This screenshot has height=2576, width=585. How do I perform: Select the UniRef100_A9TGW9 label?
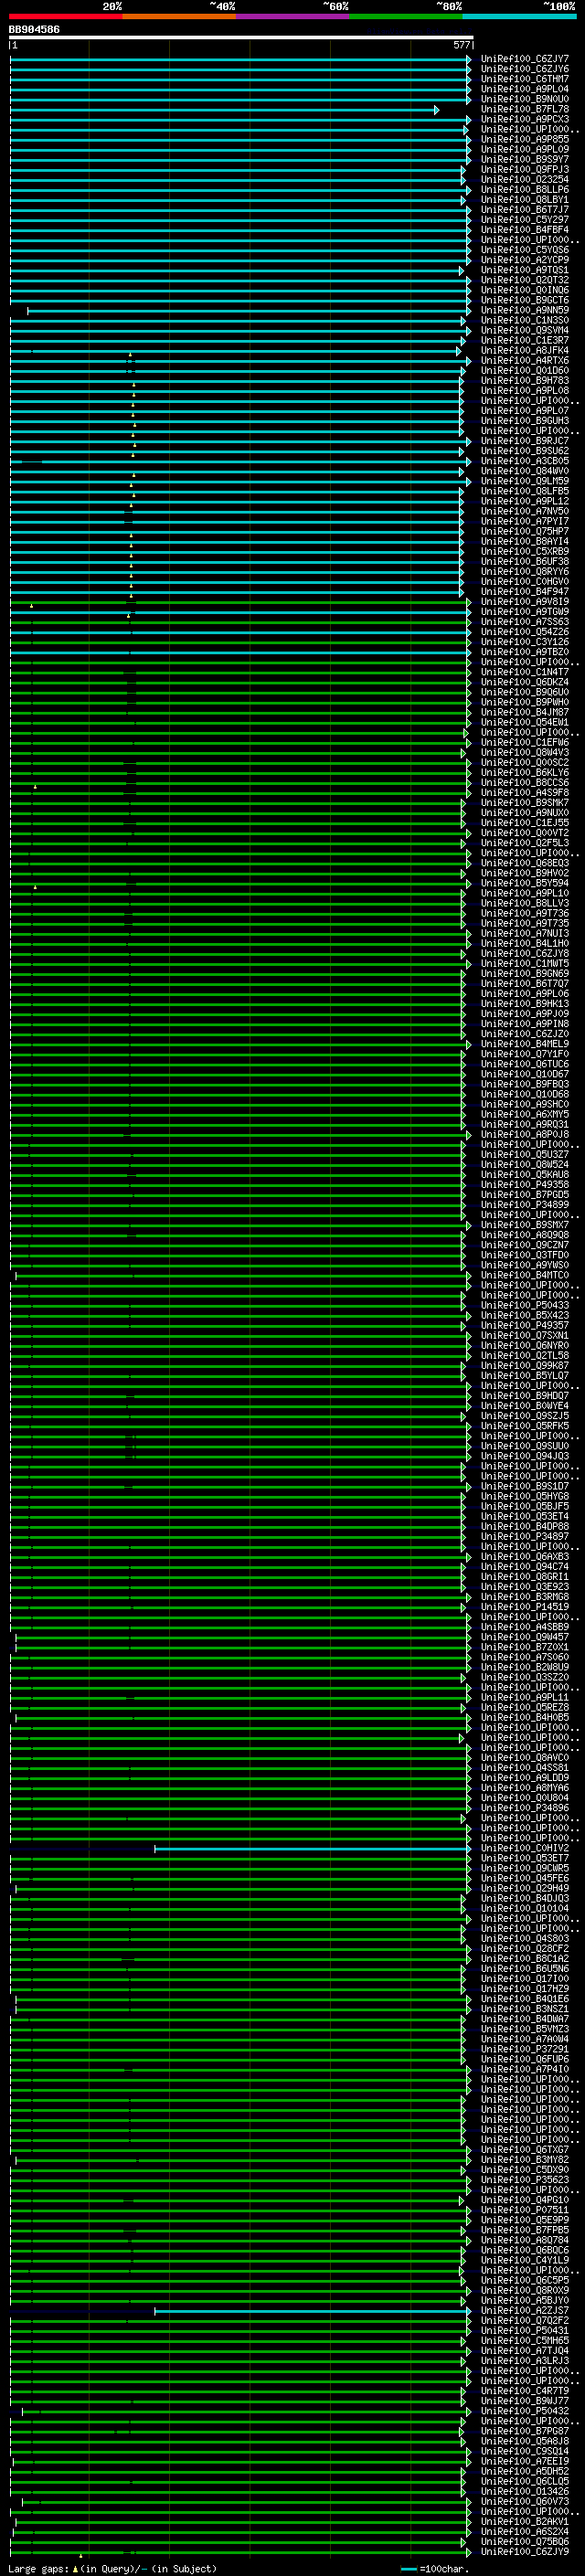524,612
